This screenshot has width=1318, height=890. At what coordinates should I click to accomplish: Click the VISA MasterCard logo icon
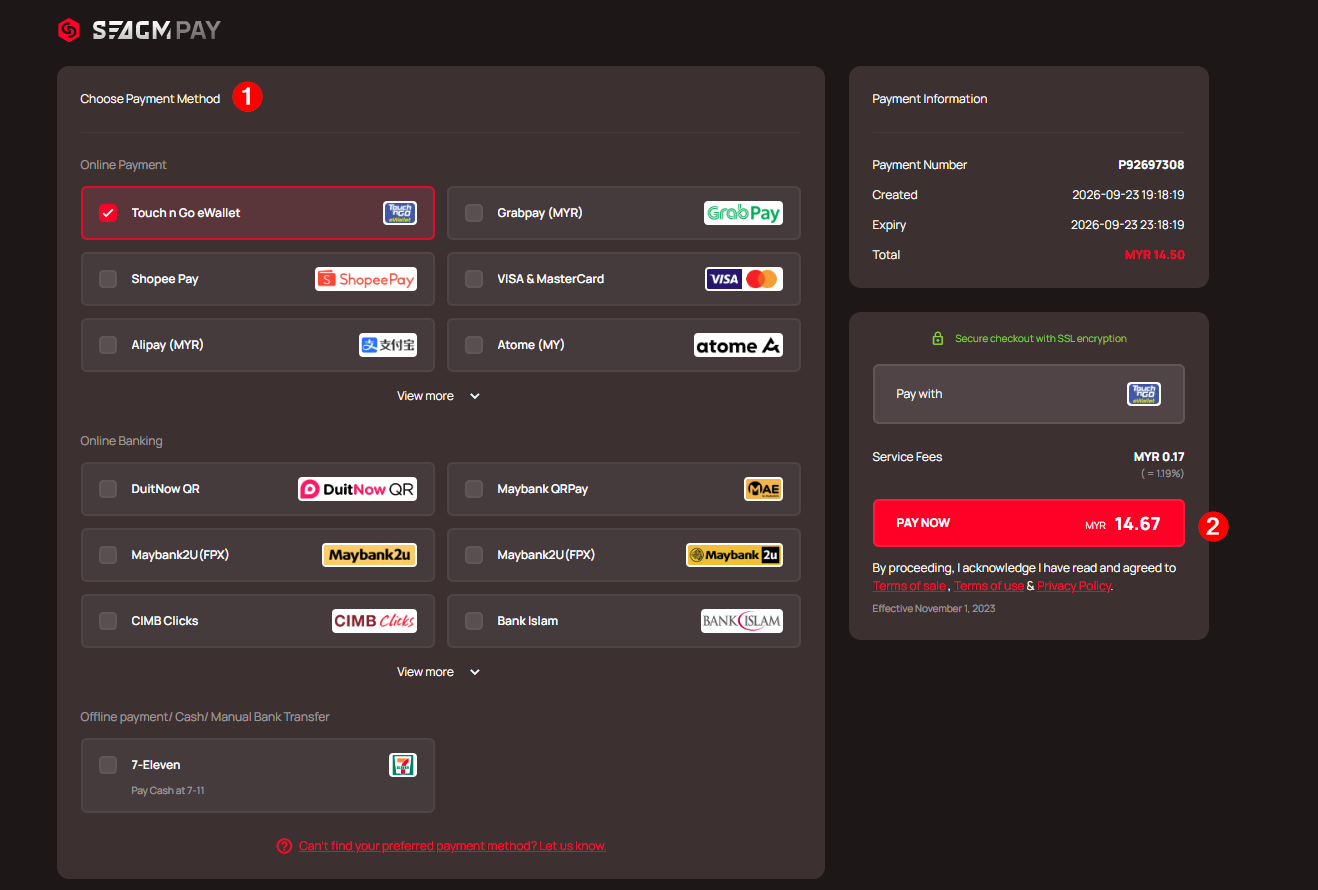point(743,279)
